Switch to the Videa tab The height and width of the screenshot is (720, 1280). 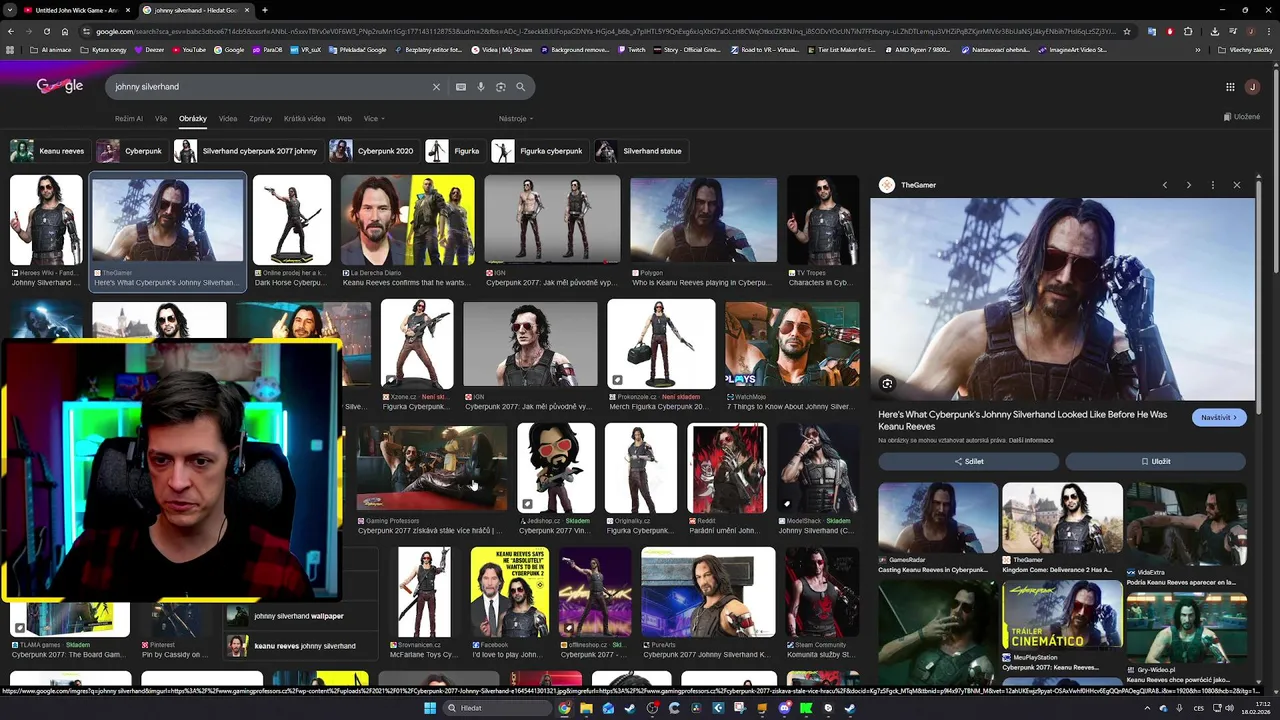click(228, 119)
